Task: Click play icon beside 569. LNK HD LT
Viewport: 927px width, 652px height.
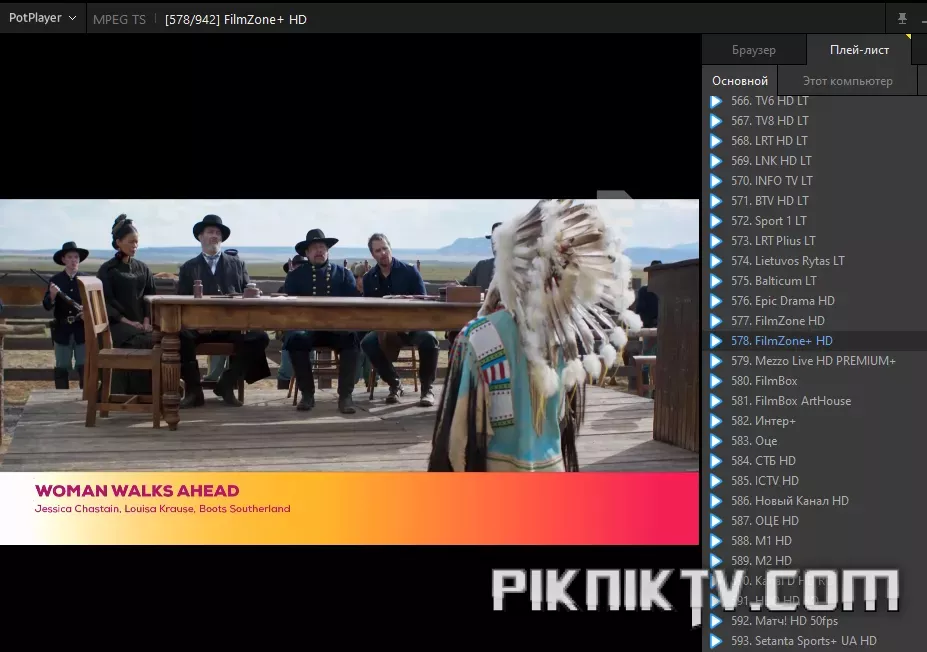Action: coord(716,161)
